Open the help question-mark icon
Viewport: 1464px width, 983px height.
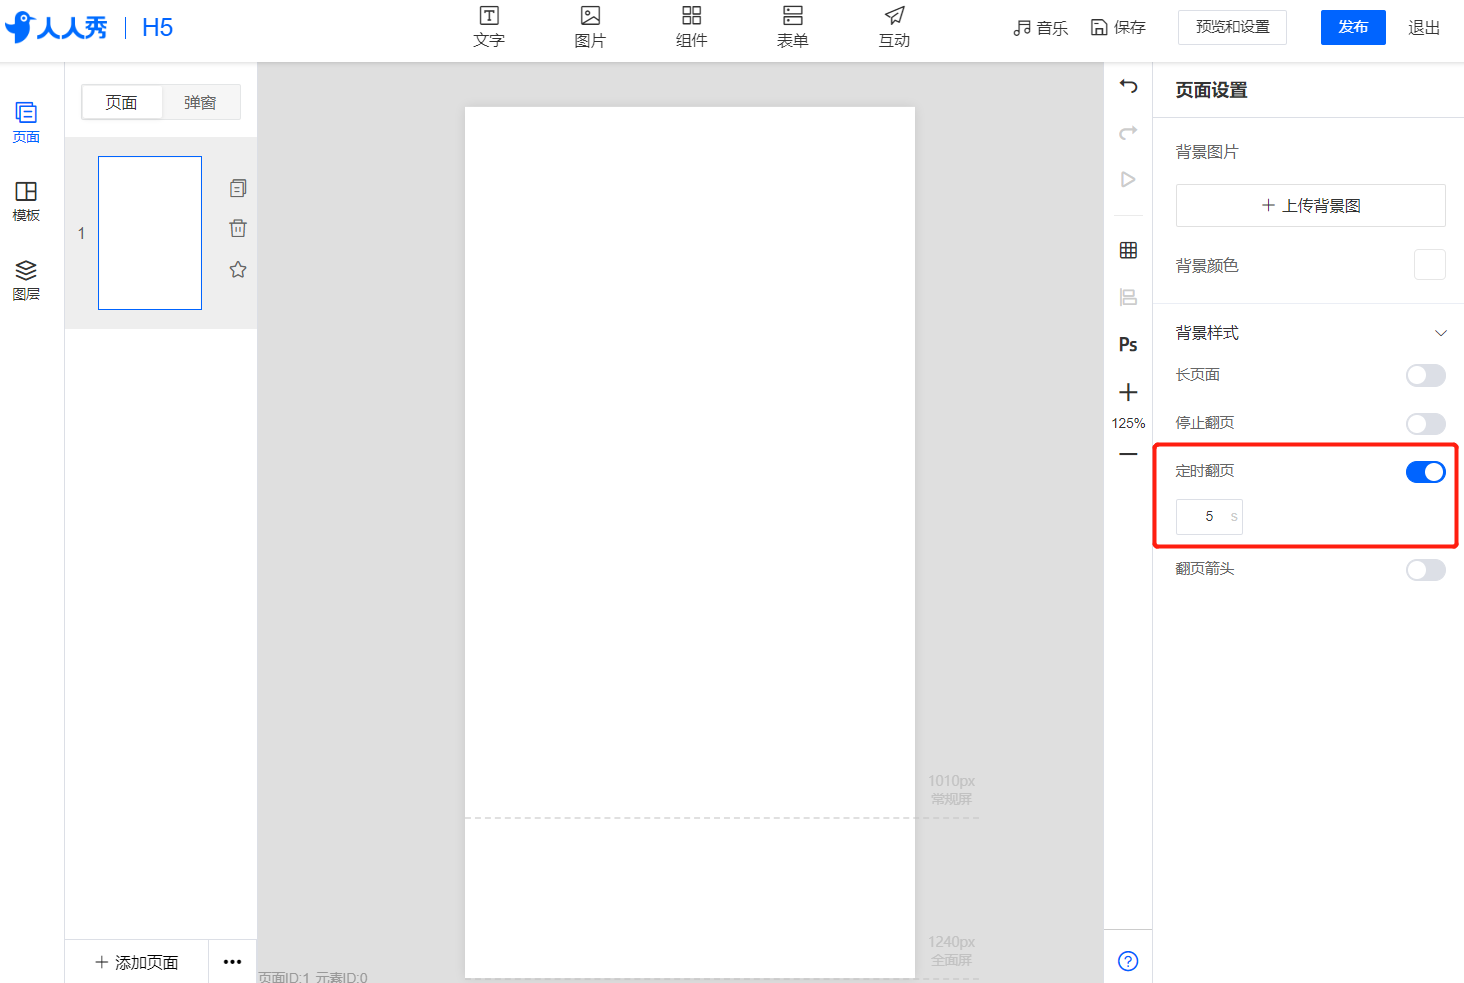click(x=1128, y=961)
